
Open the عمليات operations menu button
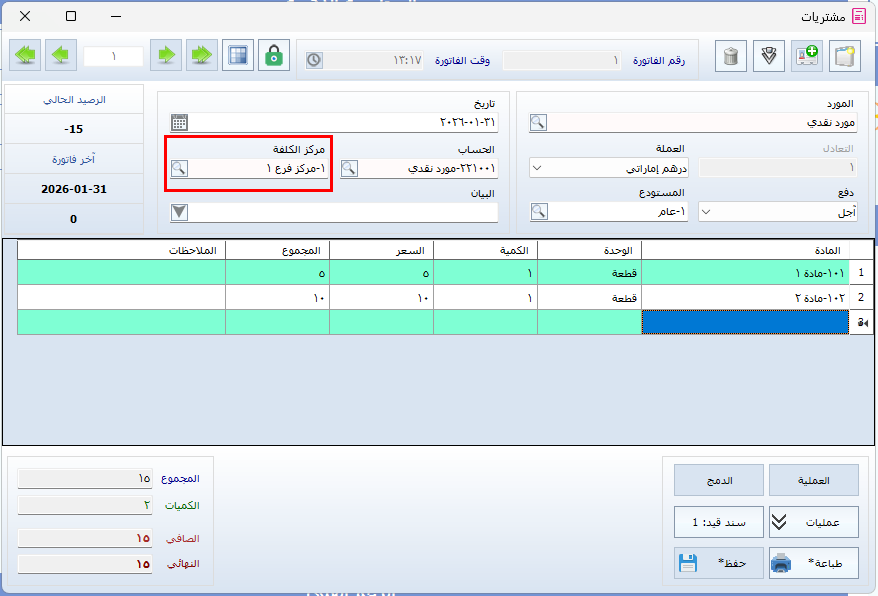point(813,521)
